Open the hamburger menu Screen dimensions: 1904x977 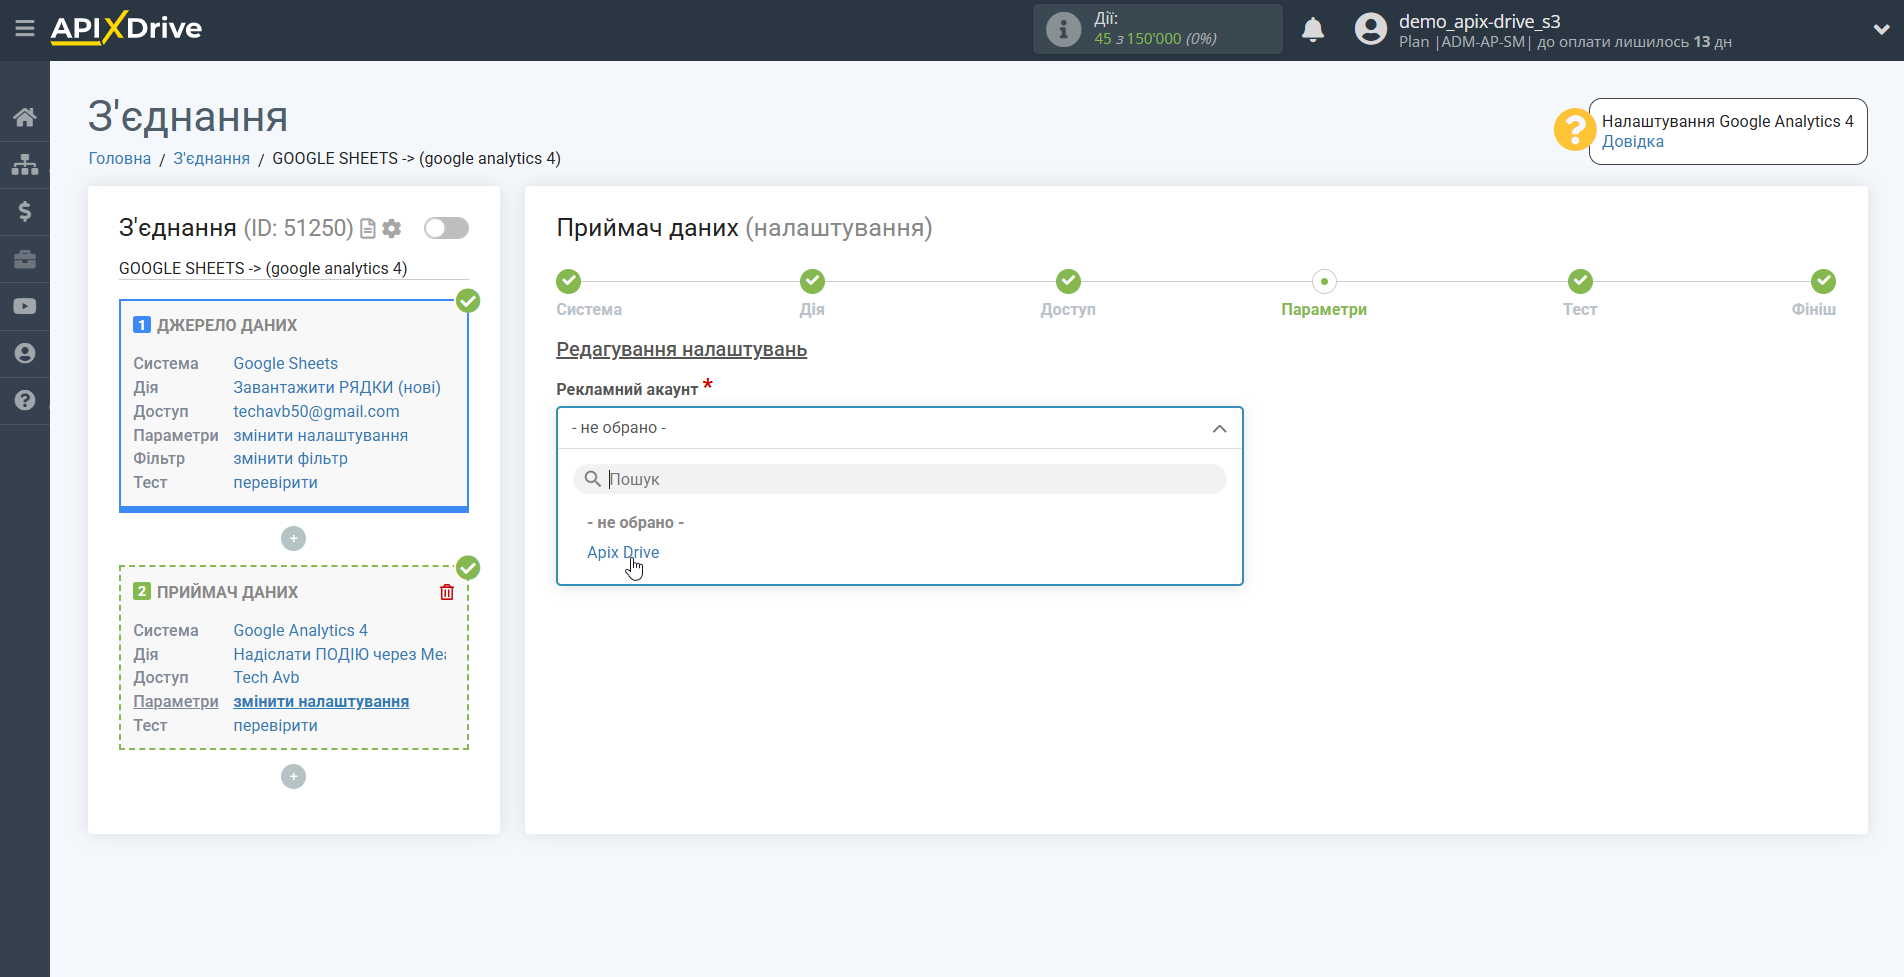[x=25, y=29]
